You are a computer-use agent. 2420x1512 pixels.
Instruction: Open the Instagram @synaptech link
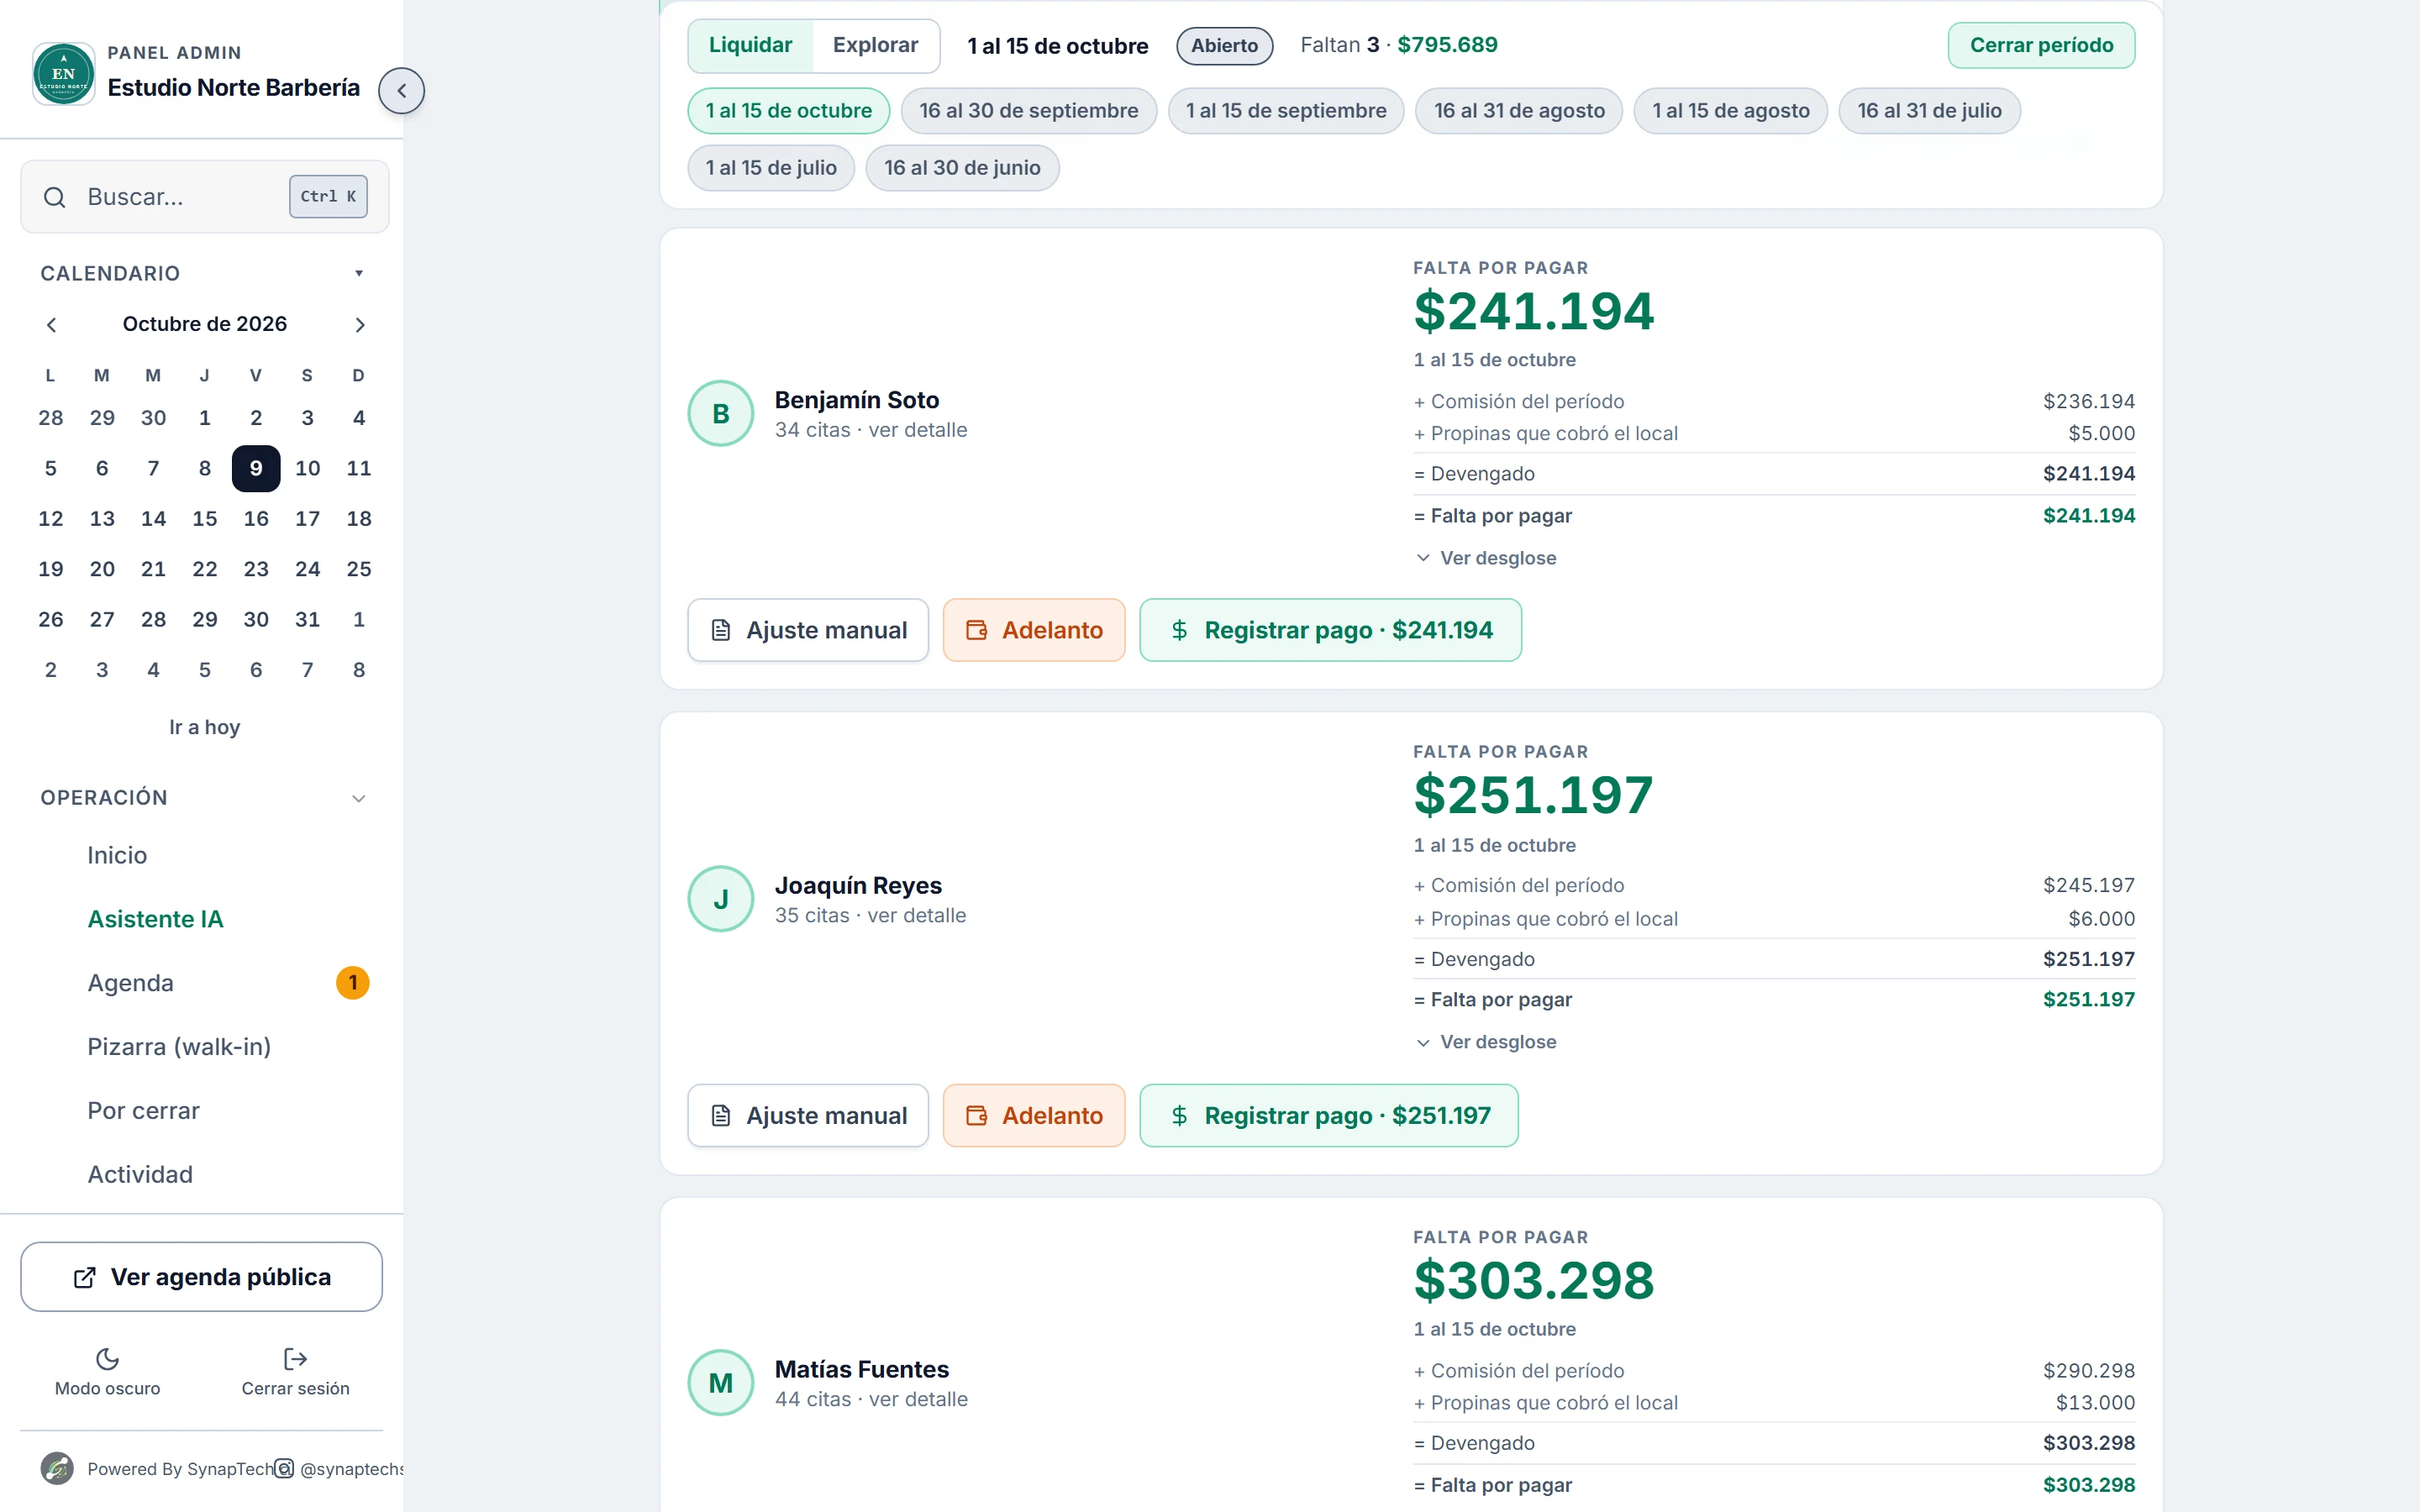[340, 1468]
